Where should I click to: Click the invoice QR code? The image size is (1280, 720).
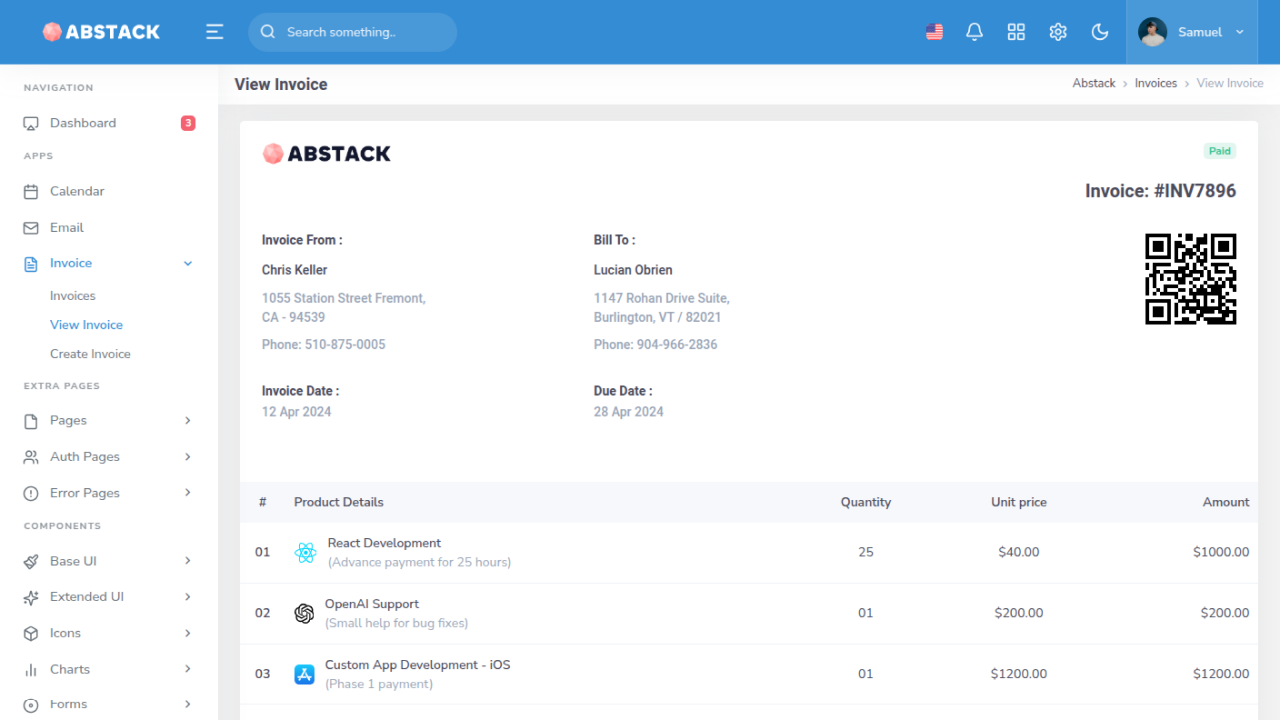1191,279
